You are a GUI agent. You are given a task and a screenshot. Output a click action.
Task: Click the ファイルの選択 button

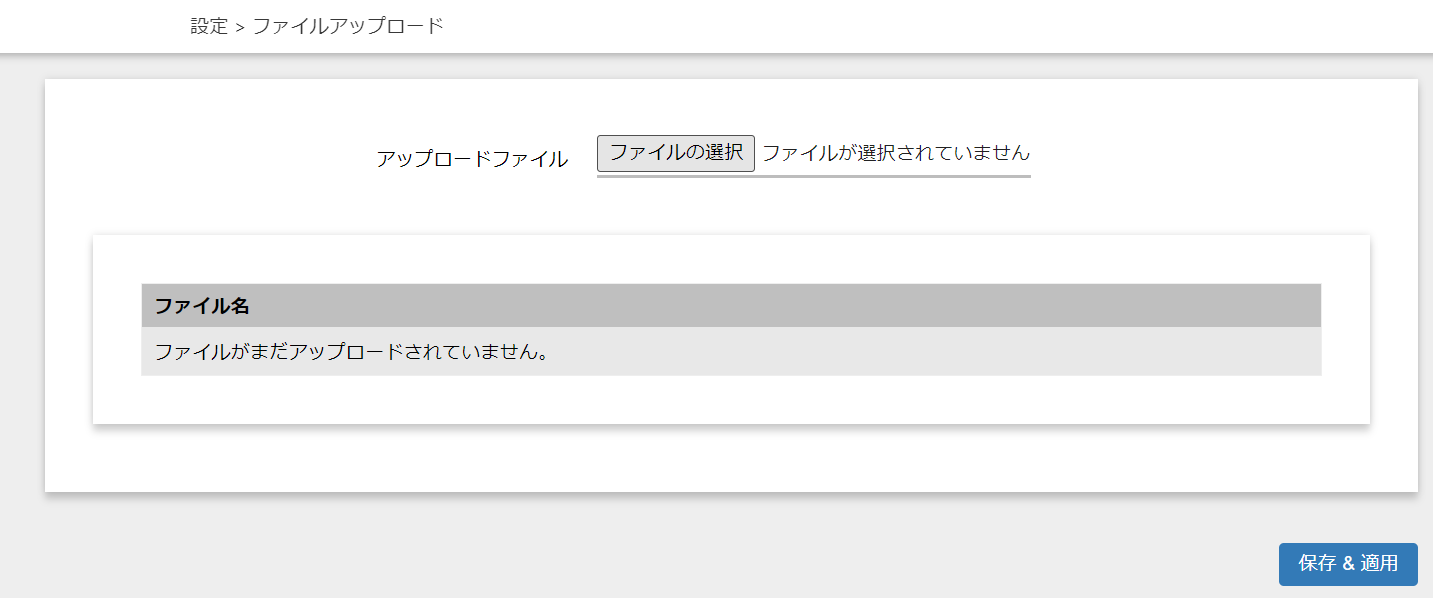[676, 153]
